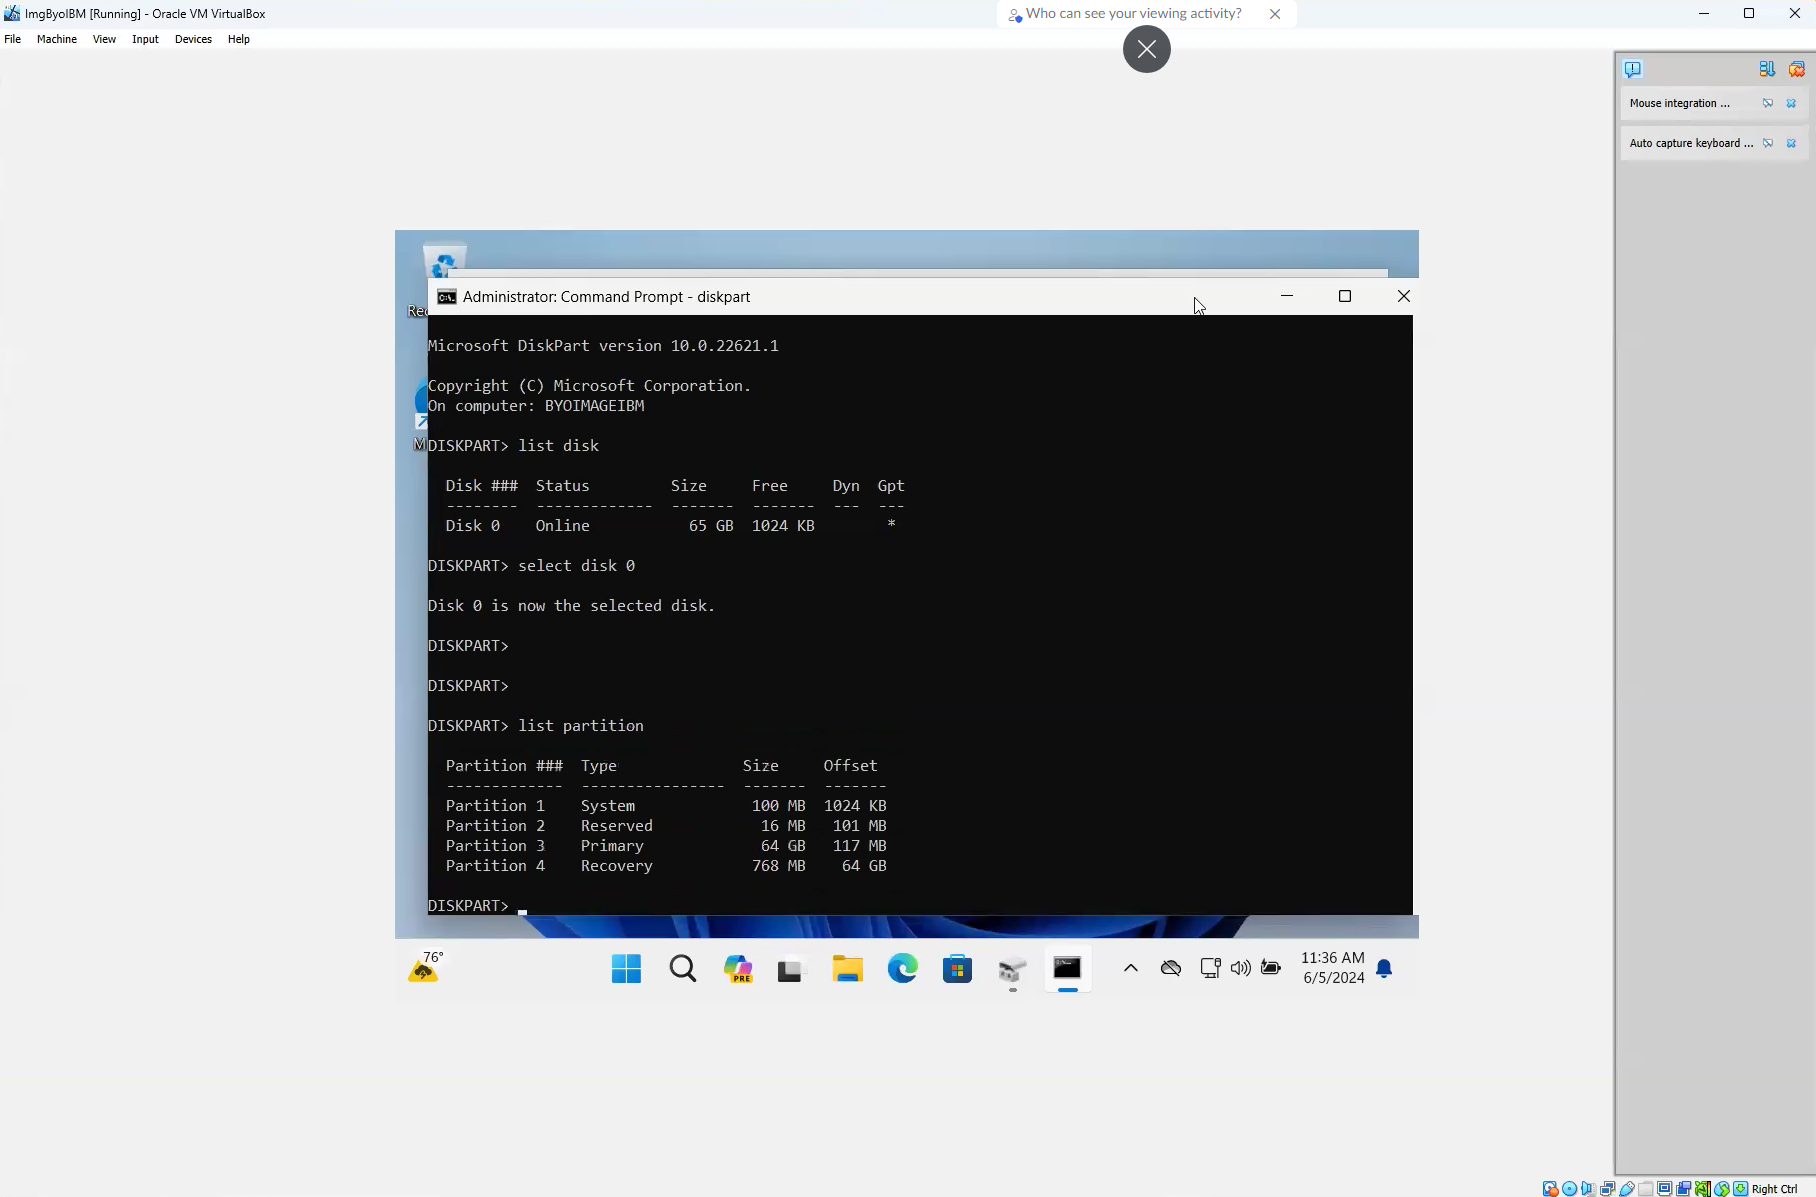Click the network tray icon
Screen dimensions: 1816x1197
tap(1210, 968)
